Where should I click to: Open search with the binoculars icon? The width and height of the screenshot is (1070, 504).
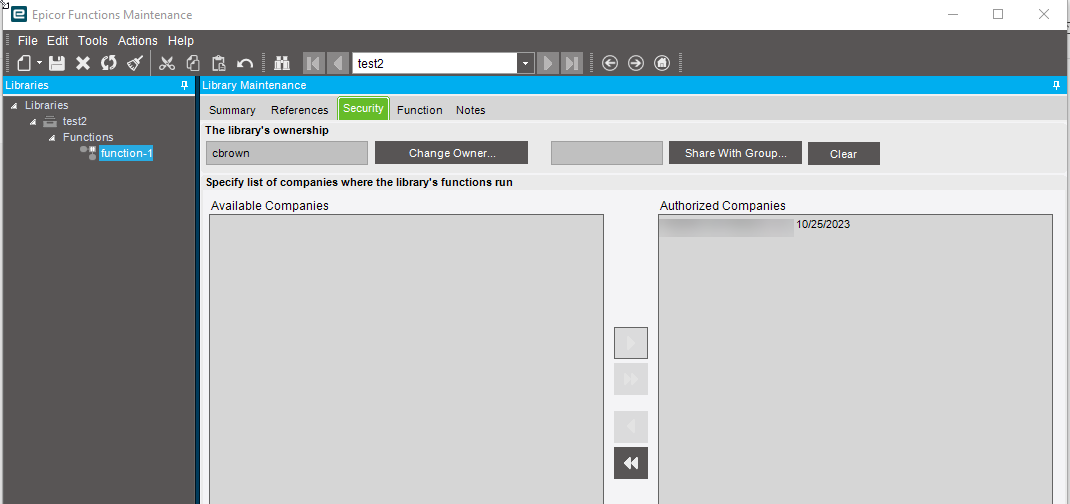coord(282,63)
